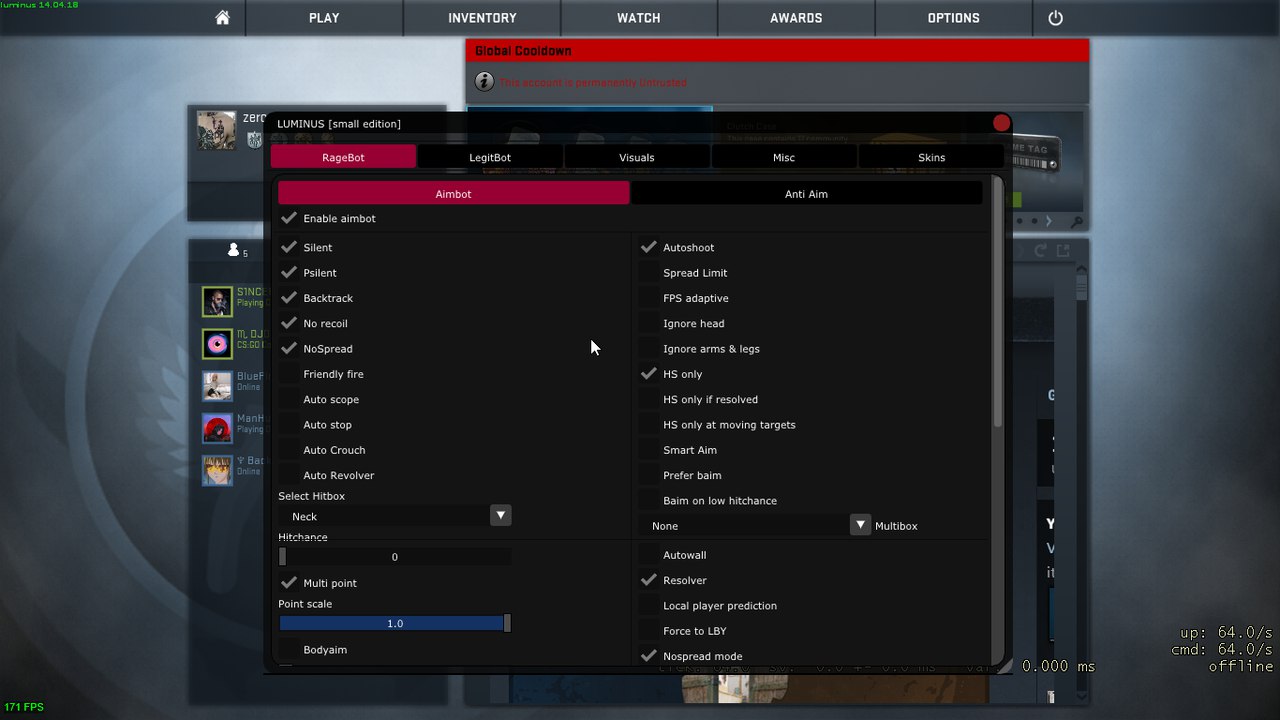The width and height of the screenshot is (1280, 720).
Task: Uncheck the HS only option
Action: coord(649,374)
